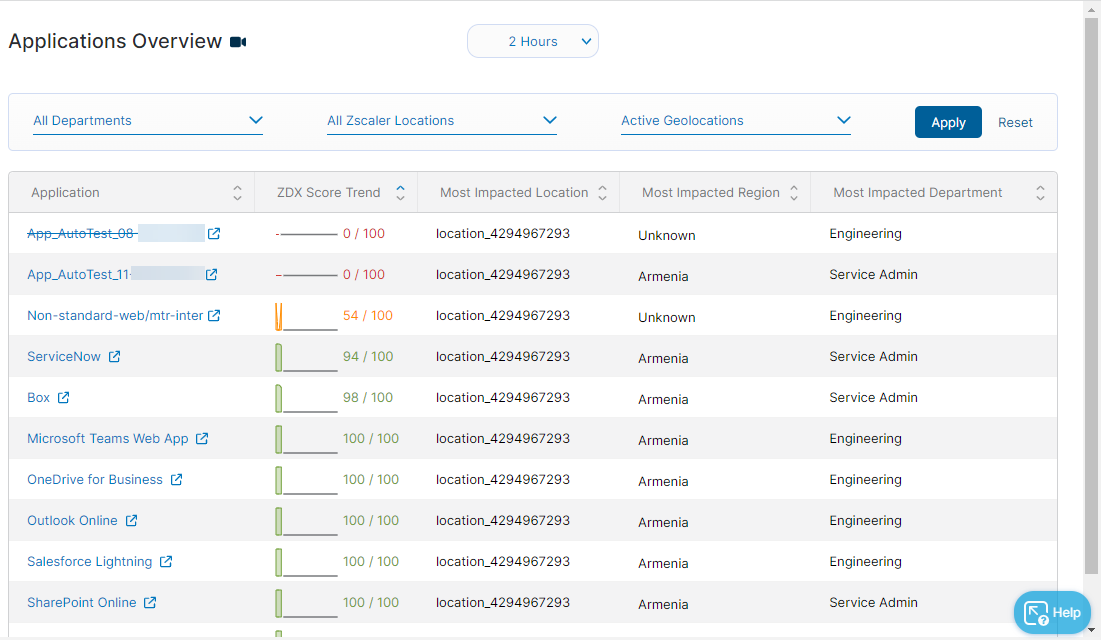
Task: Open Microsoft Teams Web App external link icon
Action: tap(202, 439)
